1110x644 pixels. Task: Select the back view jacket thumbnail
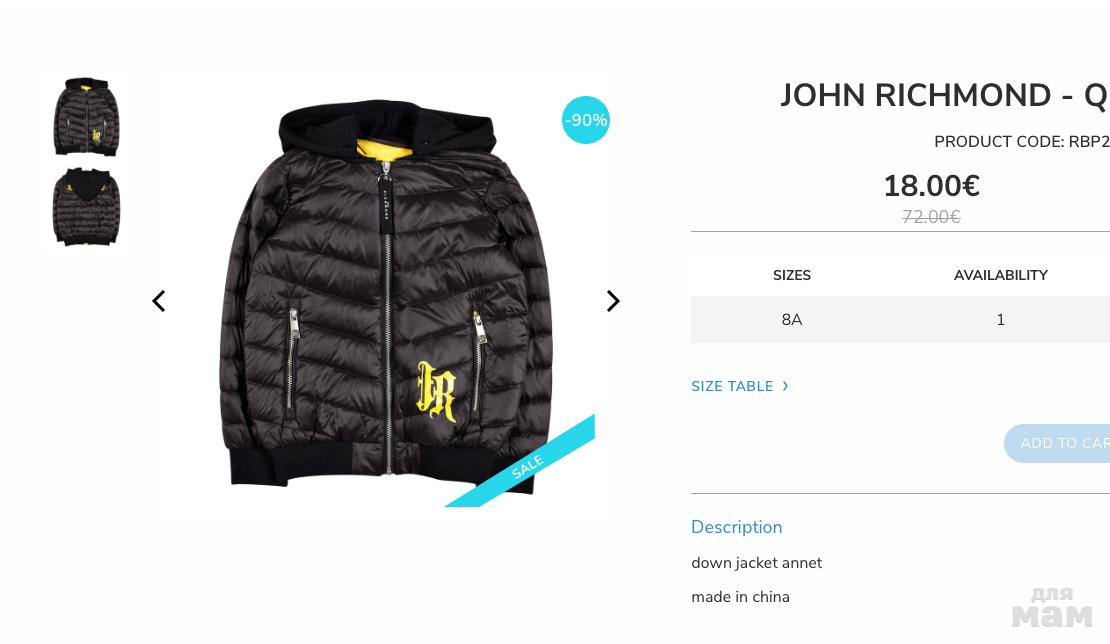[x=86, y=207]
